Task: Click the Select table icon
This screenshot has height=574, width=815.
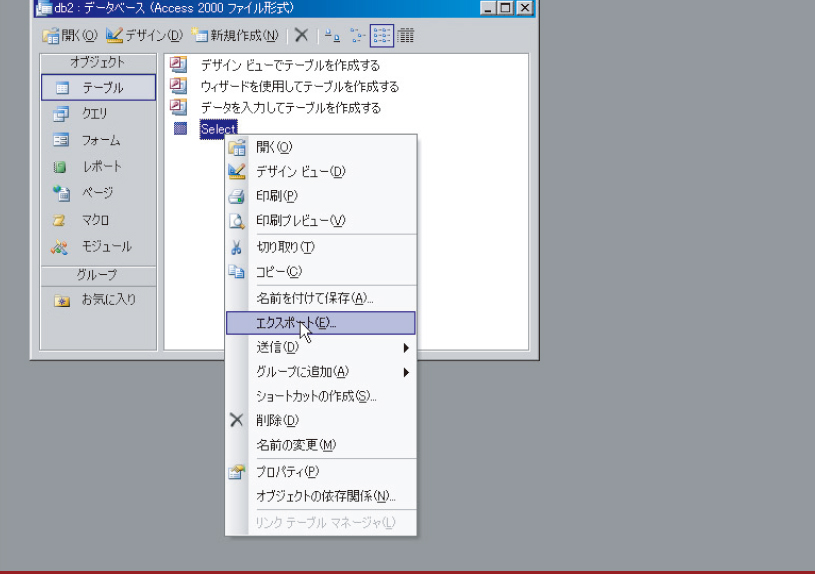Action: pos(180,128)
